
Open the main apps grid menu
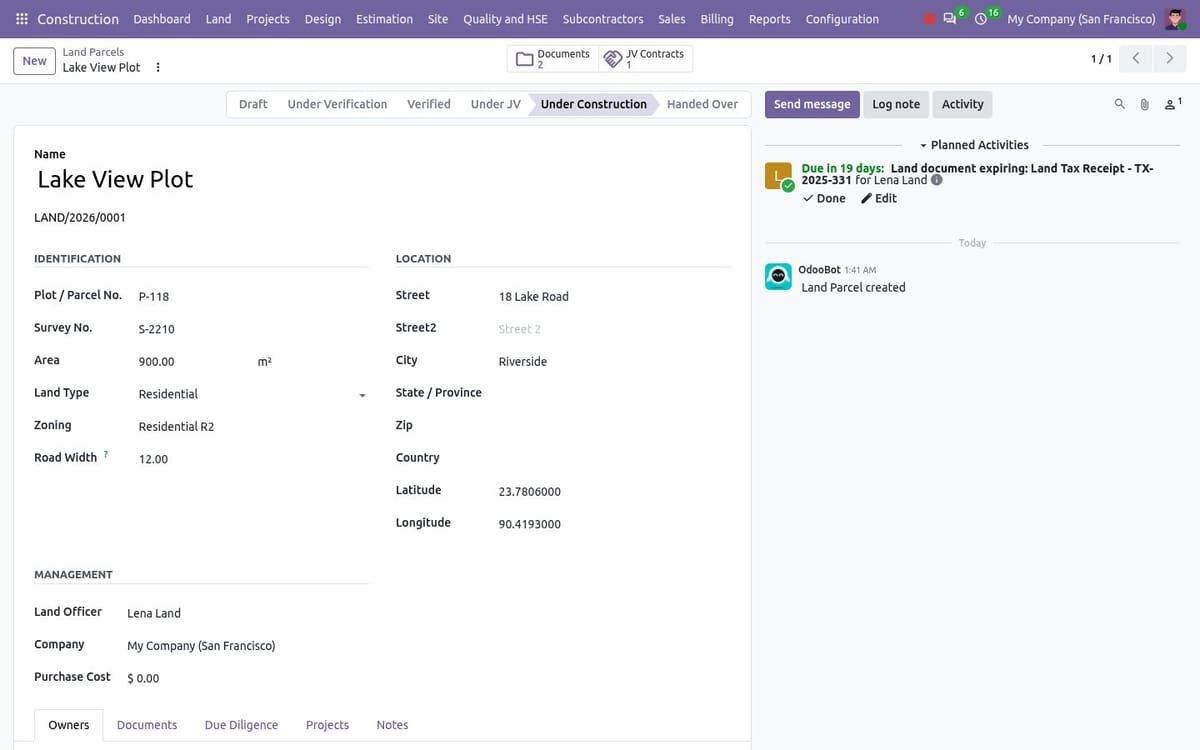[22, 19]
